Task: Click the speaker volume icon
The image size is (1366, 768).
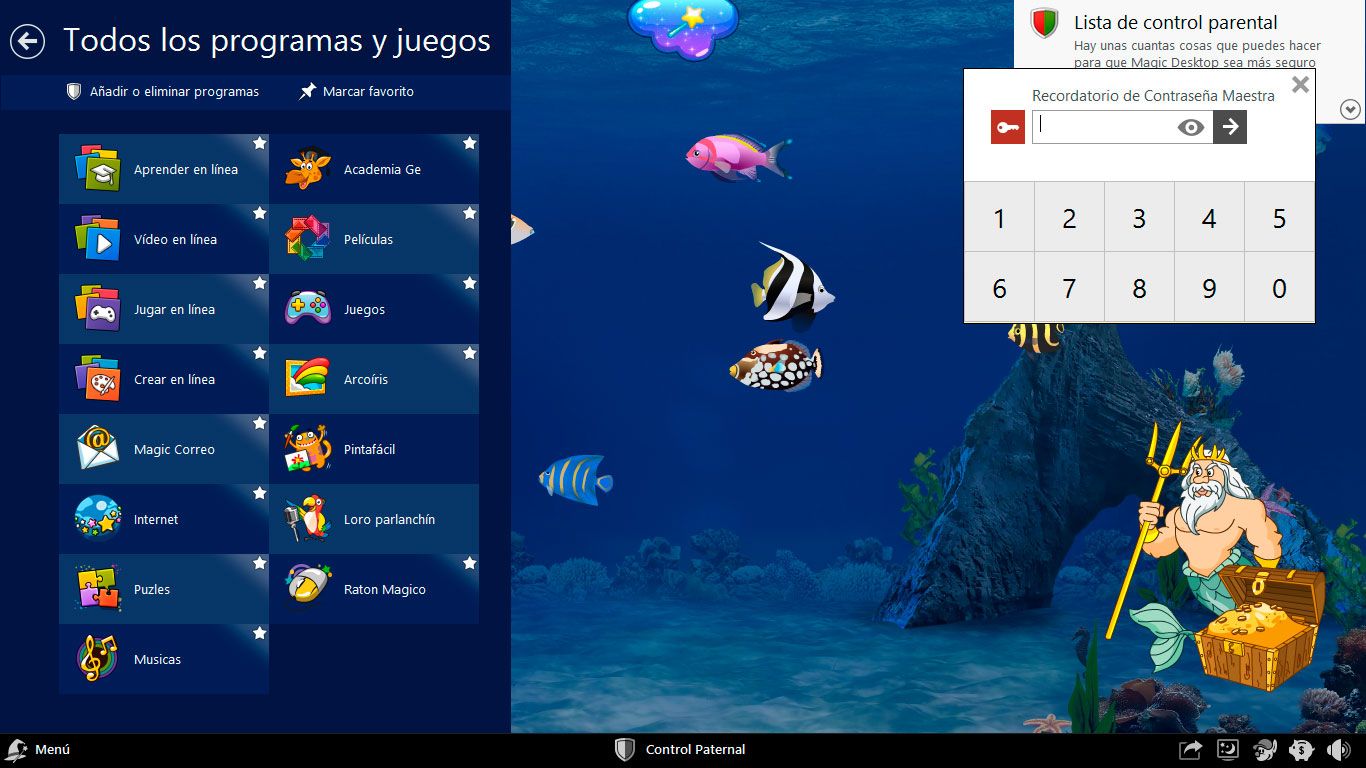Action: point(1338,750)
